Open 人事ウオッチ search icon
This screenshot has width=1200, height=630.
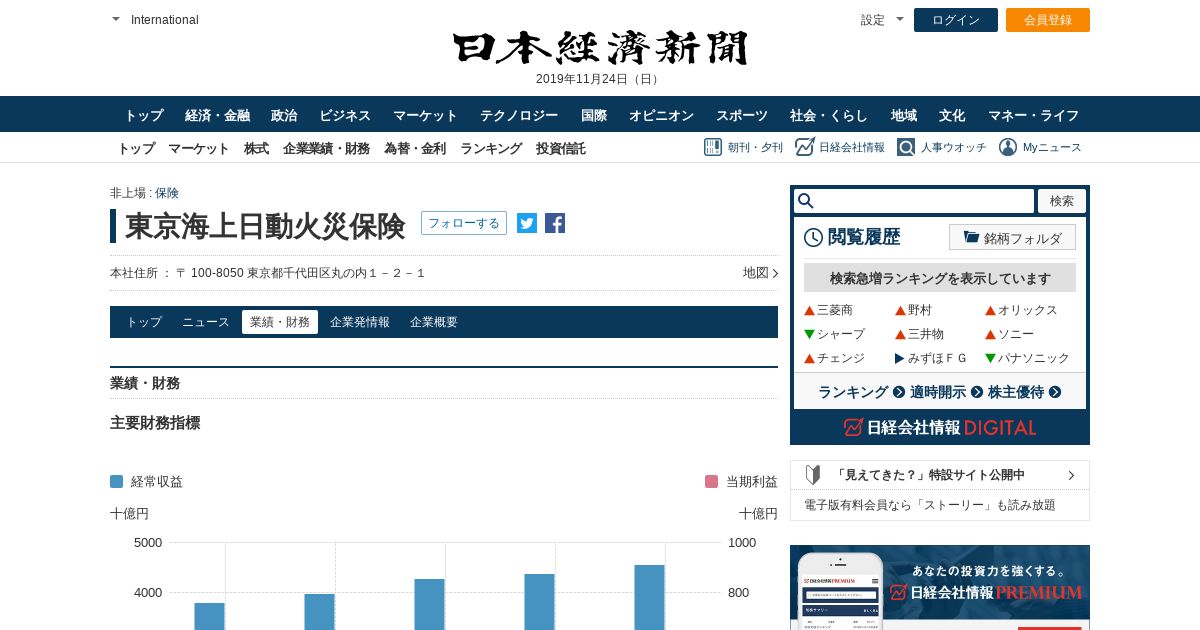pyautogui.click(x=906, y=147)
